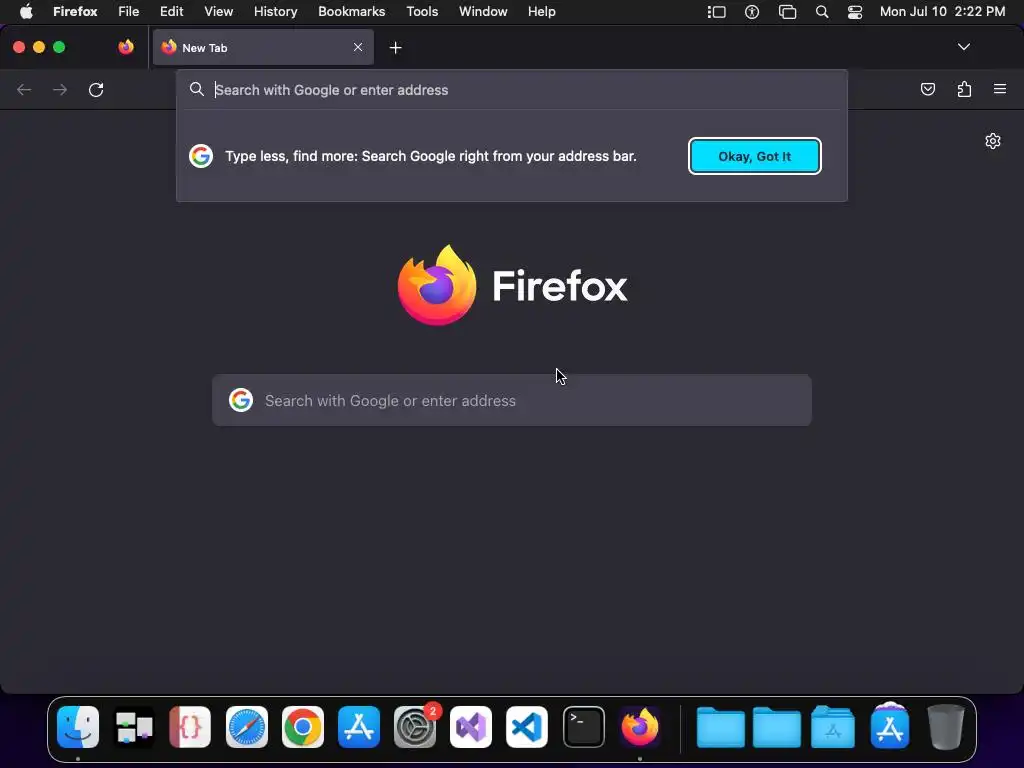
Task: Click the Back navigation arrow
Action: tap(24, 89)
